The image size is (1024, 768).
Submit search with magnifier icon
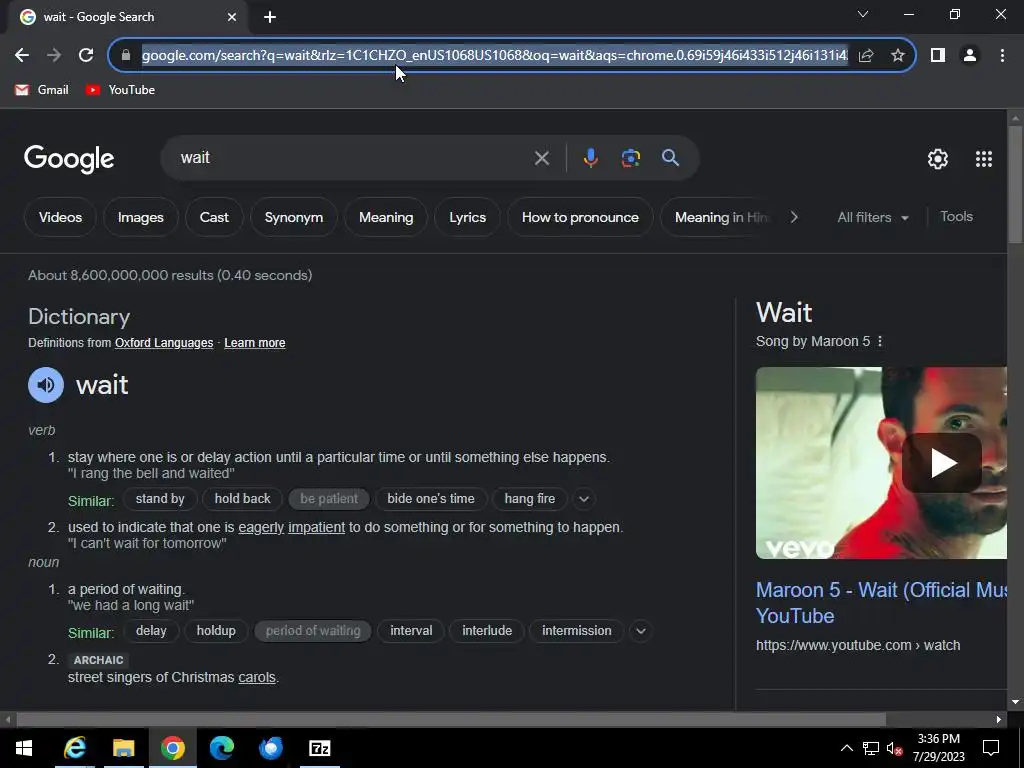671,157
